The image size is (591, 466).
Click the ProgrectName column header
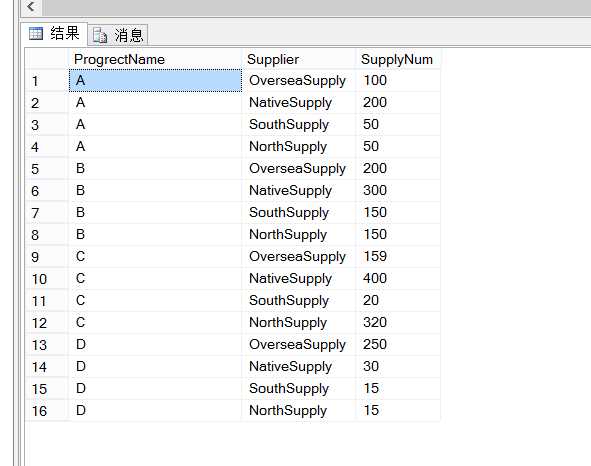coord(155,59)
